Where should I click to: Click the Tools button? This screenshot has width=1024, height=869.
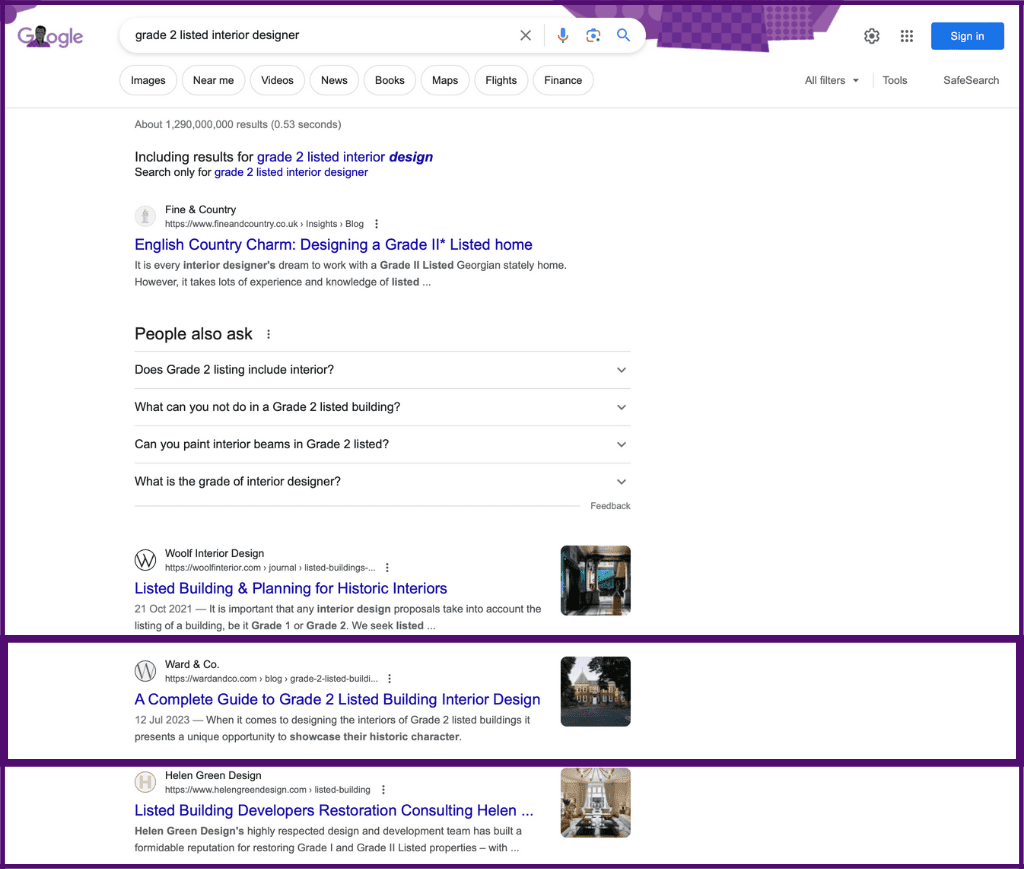pyautogui.click(x=895, y=80)
